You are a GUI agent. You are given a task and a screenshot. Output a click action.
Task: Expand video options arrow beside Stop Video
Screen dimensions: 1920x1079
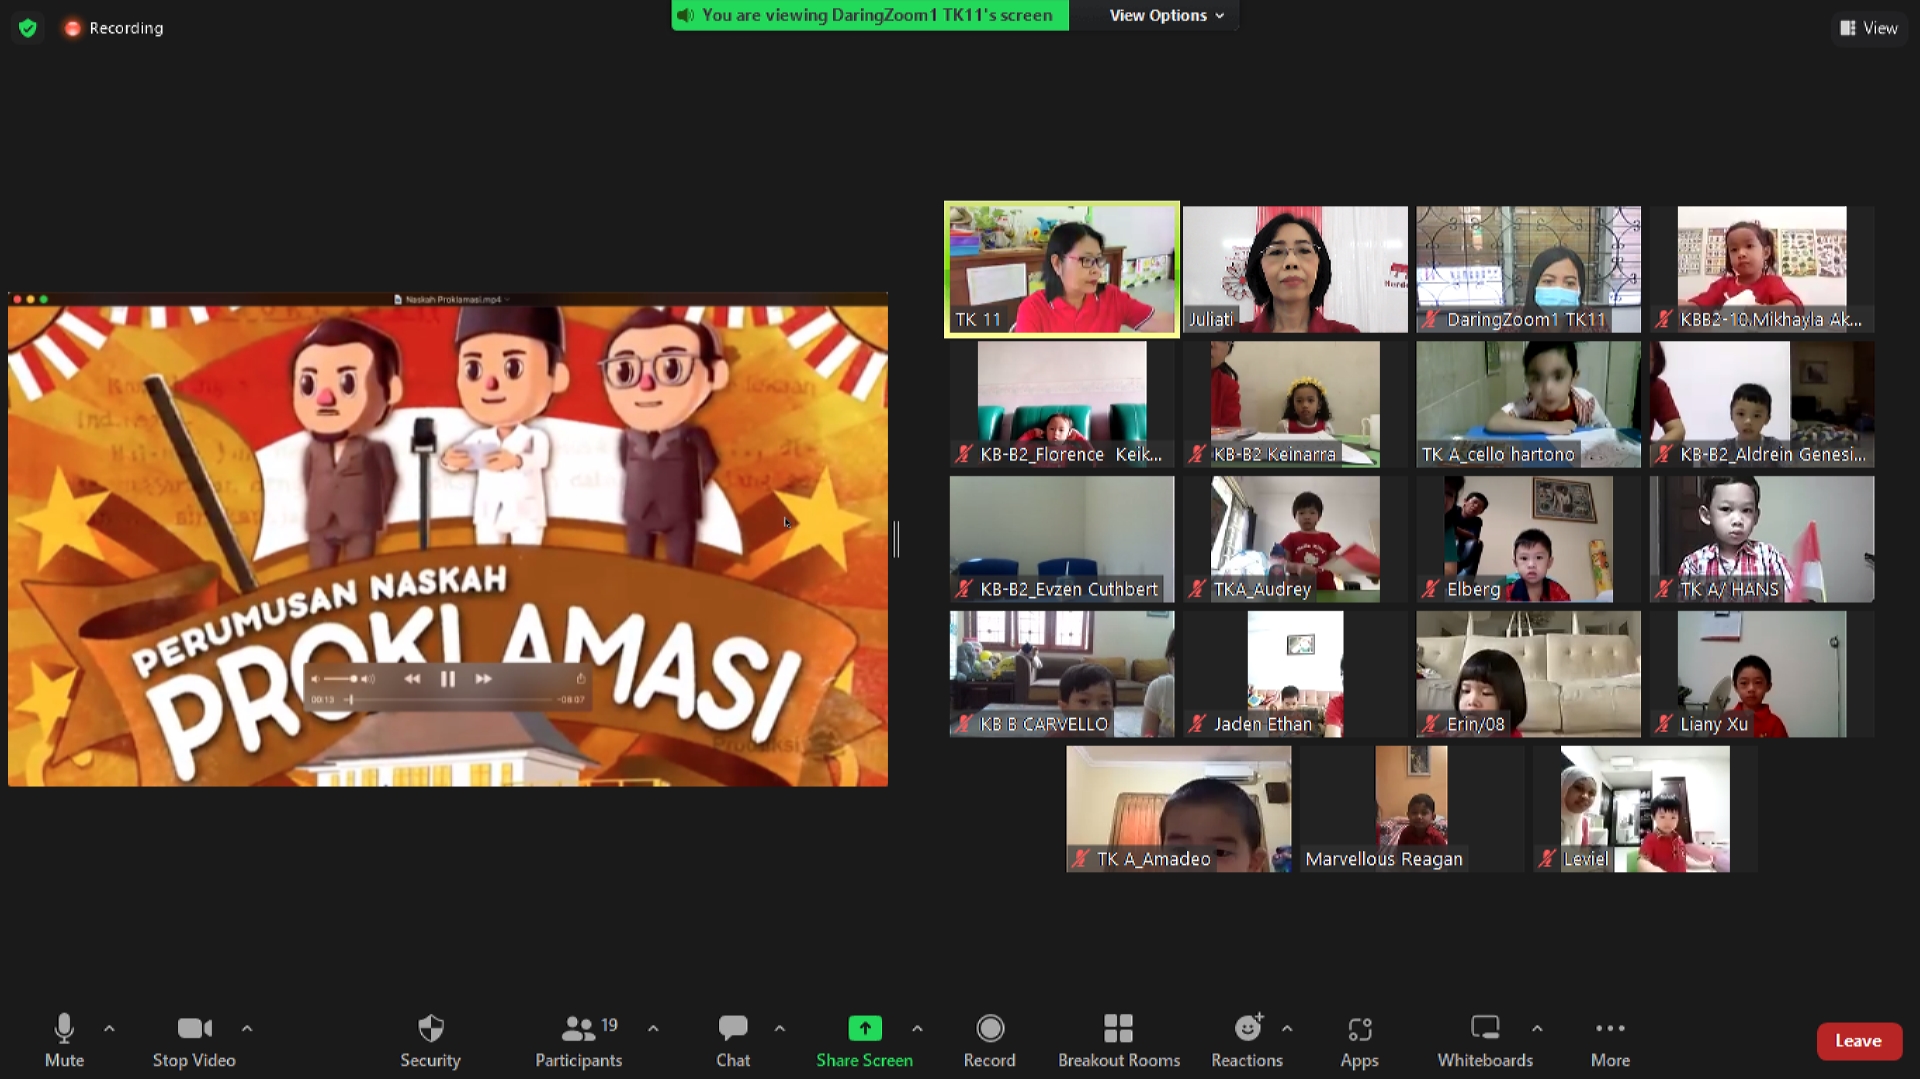247,1028
